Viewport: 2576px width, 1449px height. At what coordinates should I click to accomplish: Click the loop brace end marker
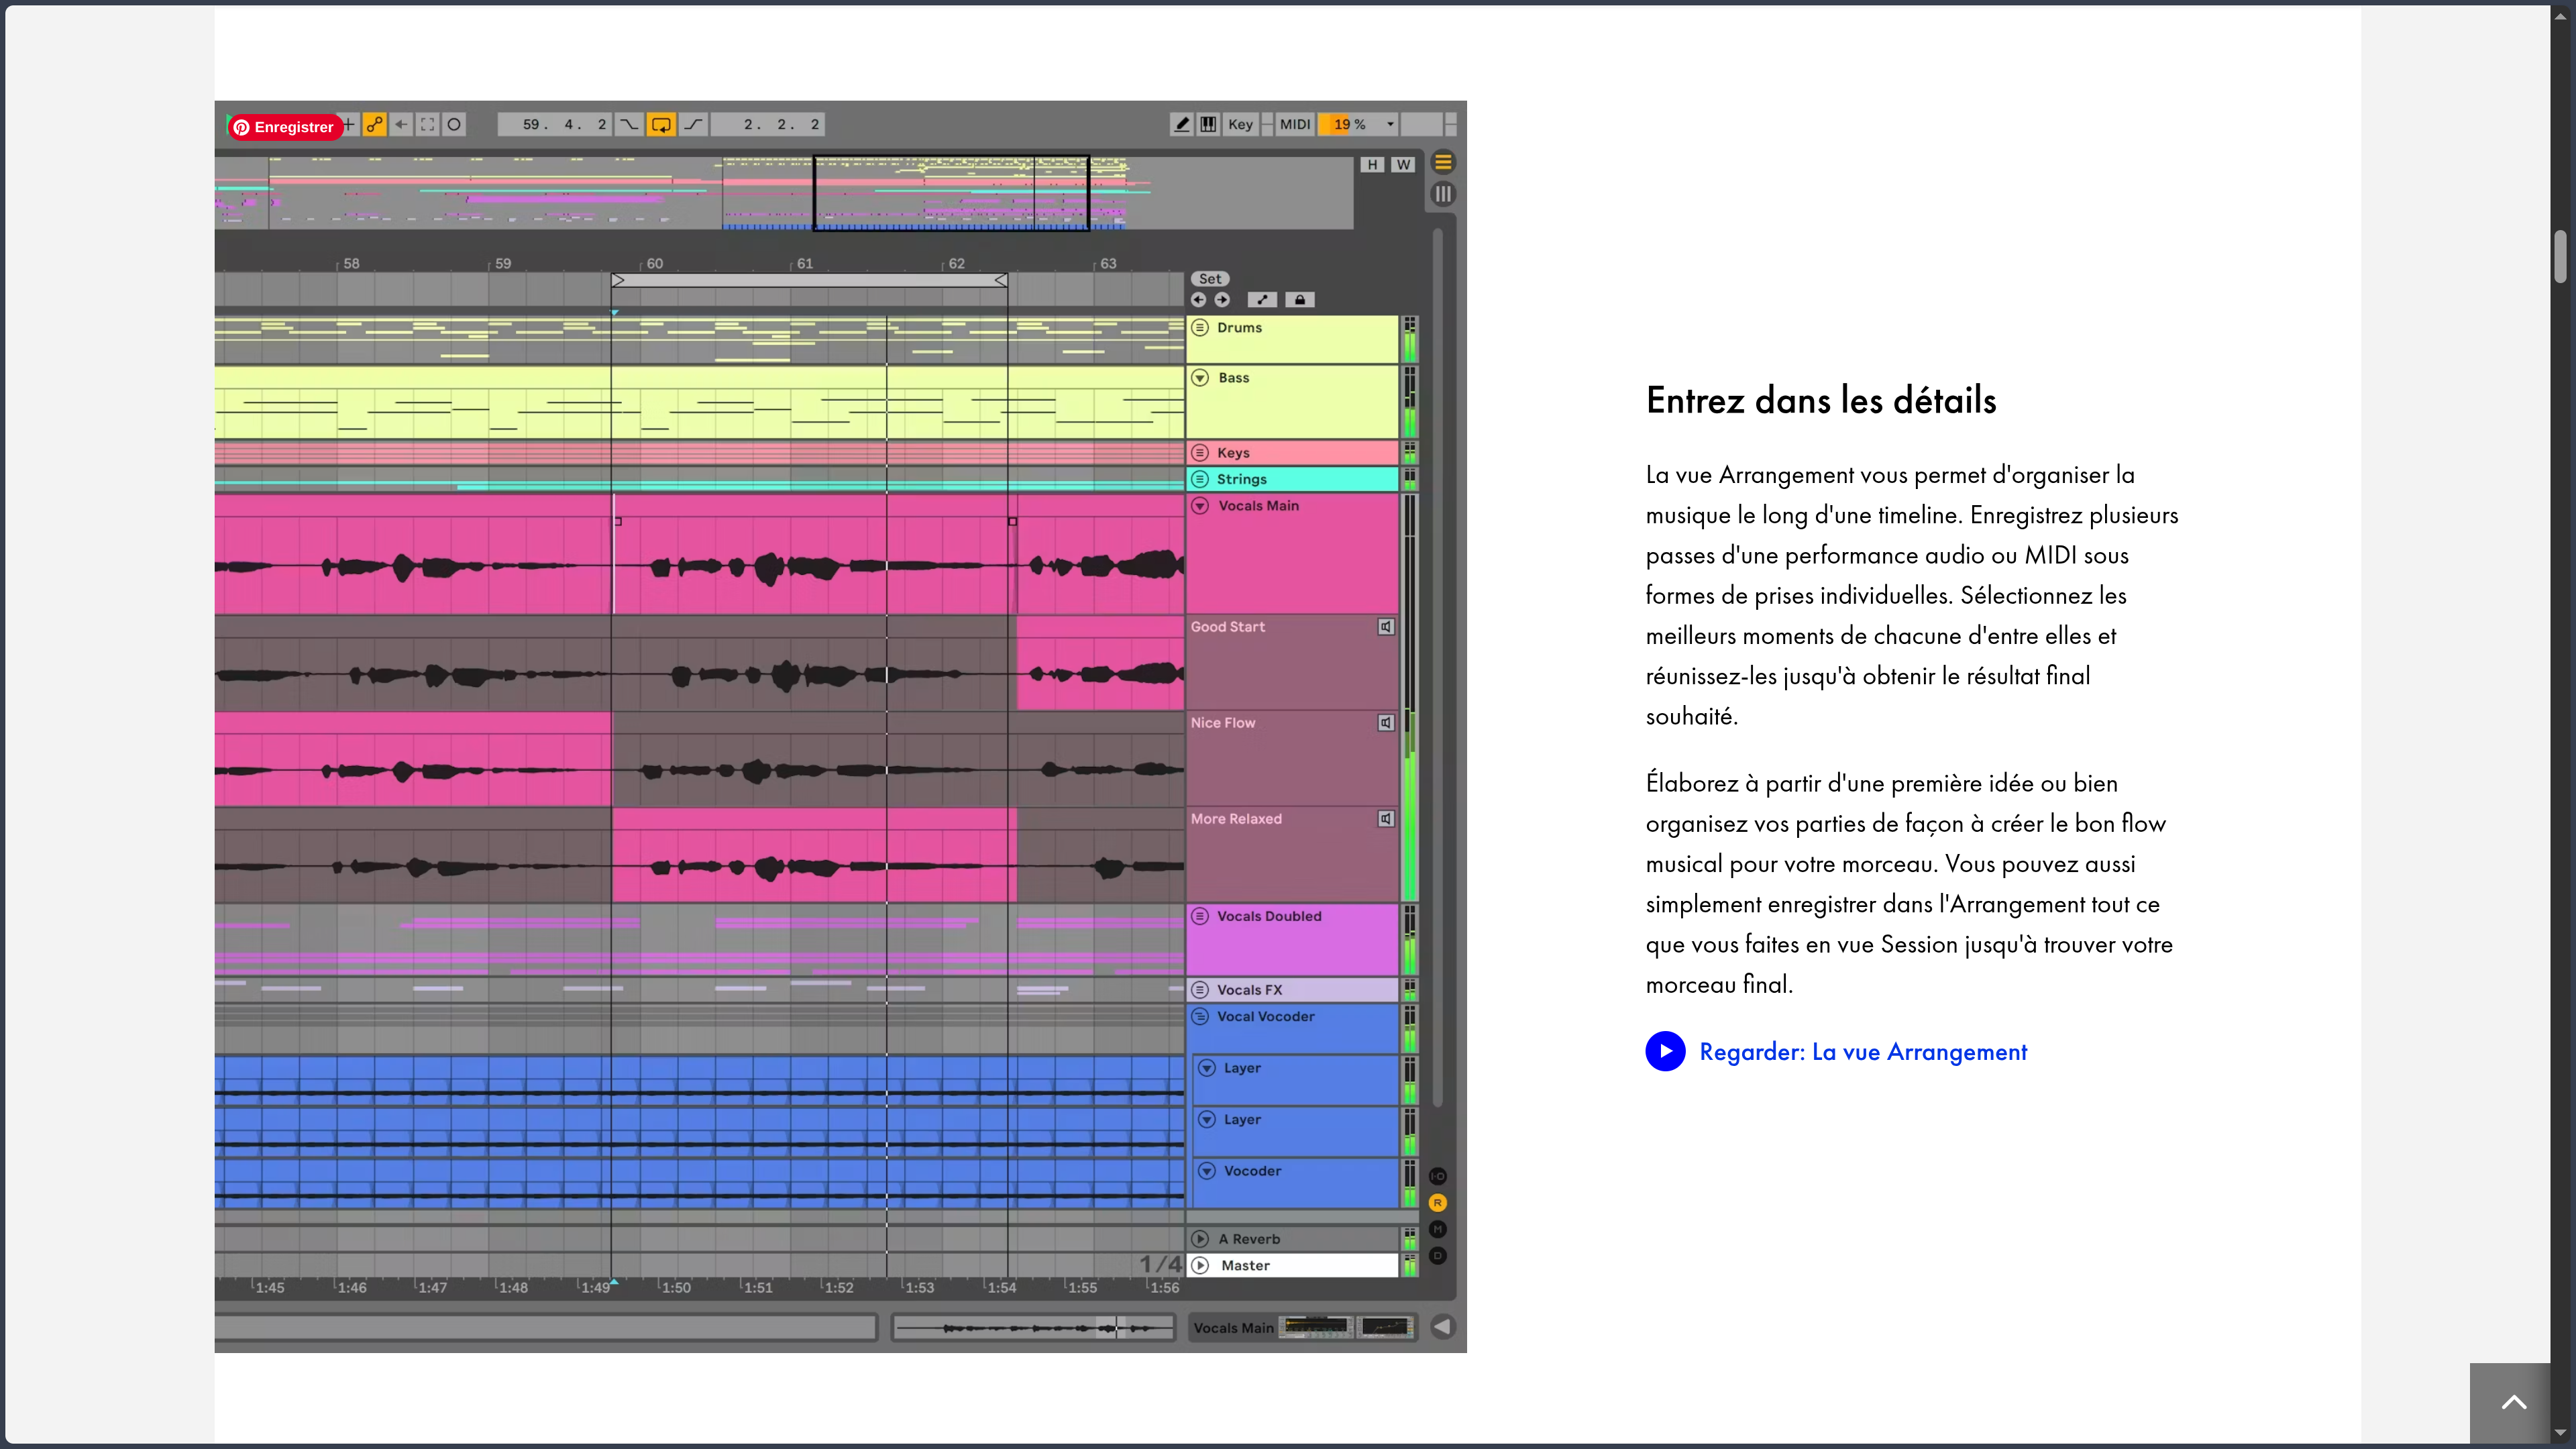pos(1001,281)
